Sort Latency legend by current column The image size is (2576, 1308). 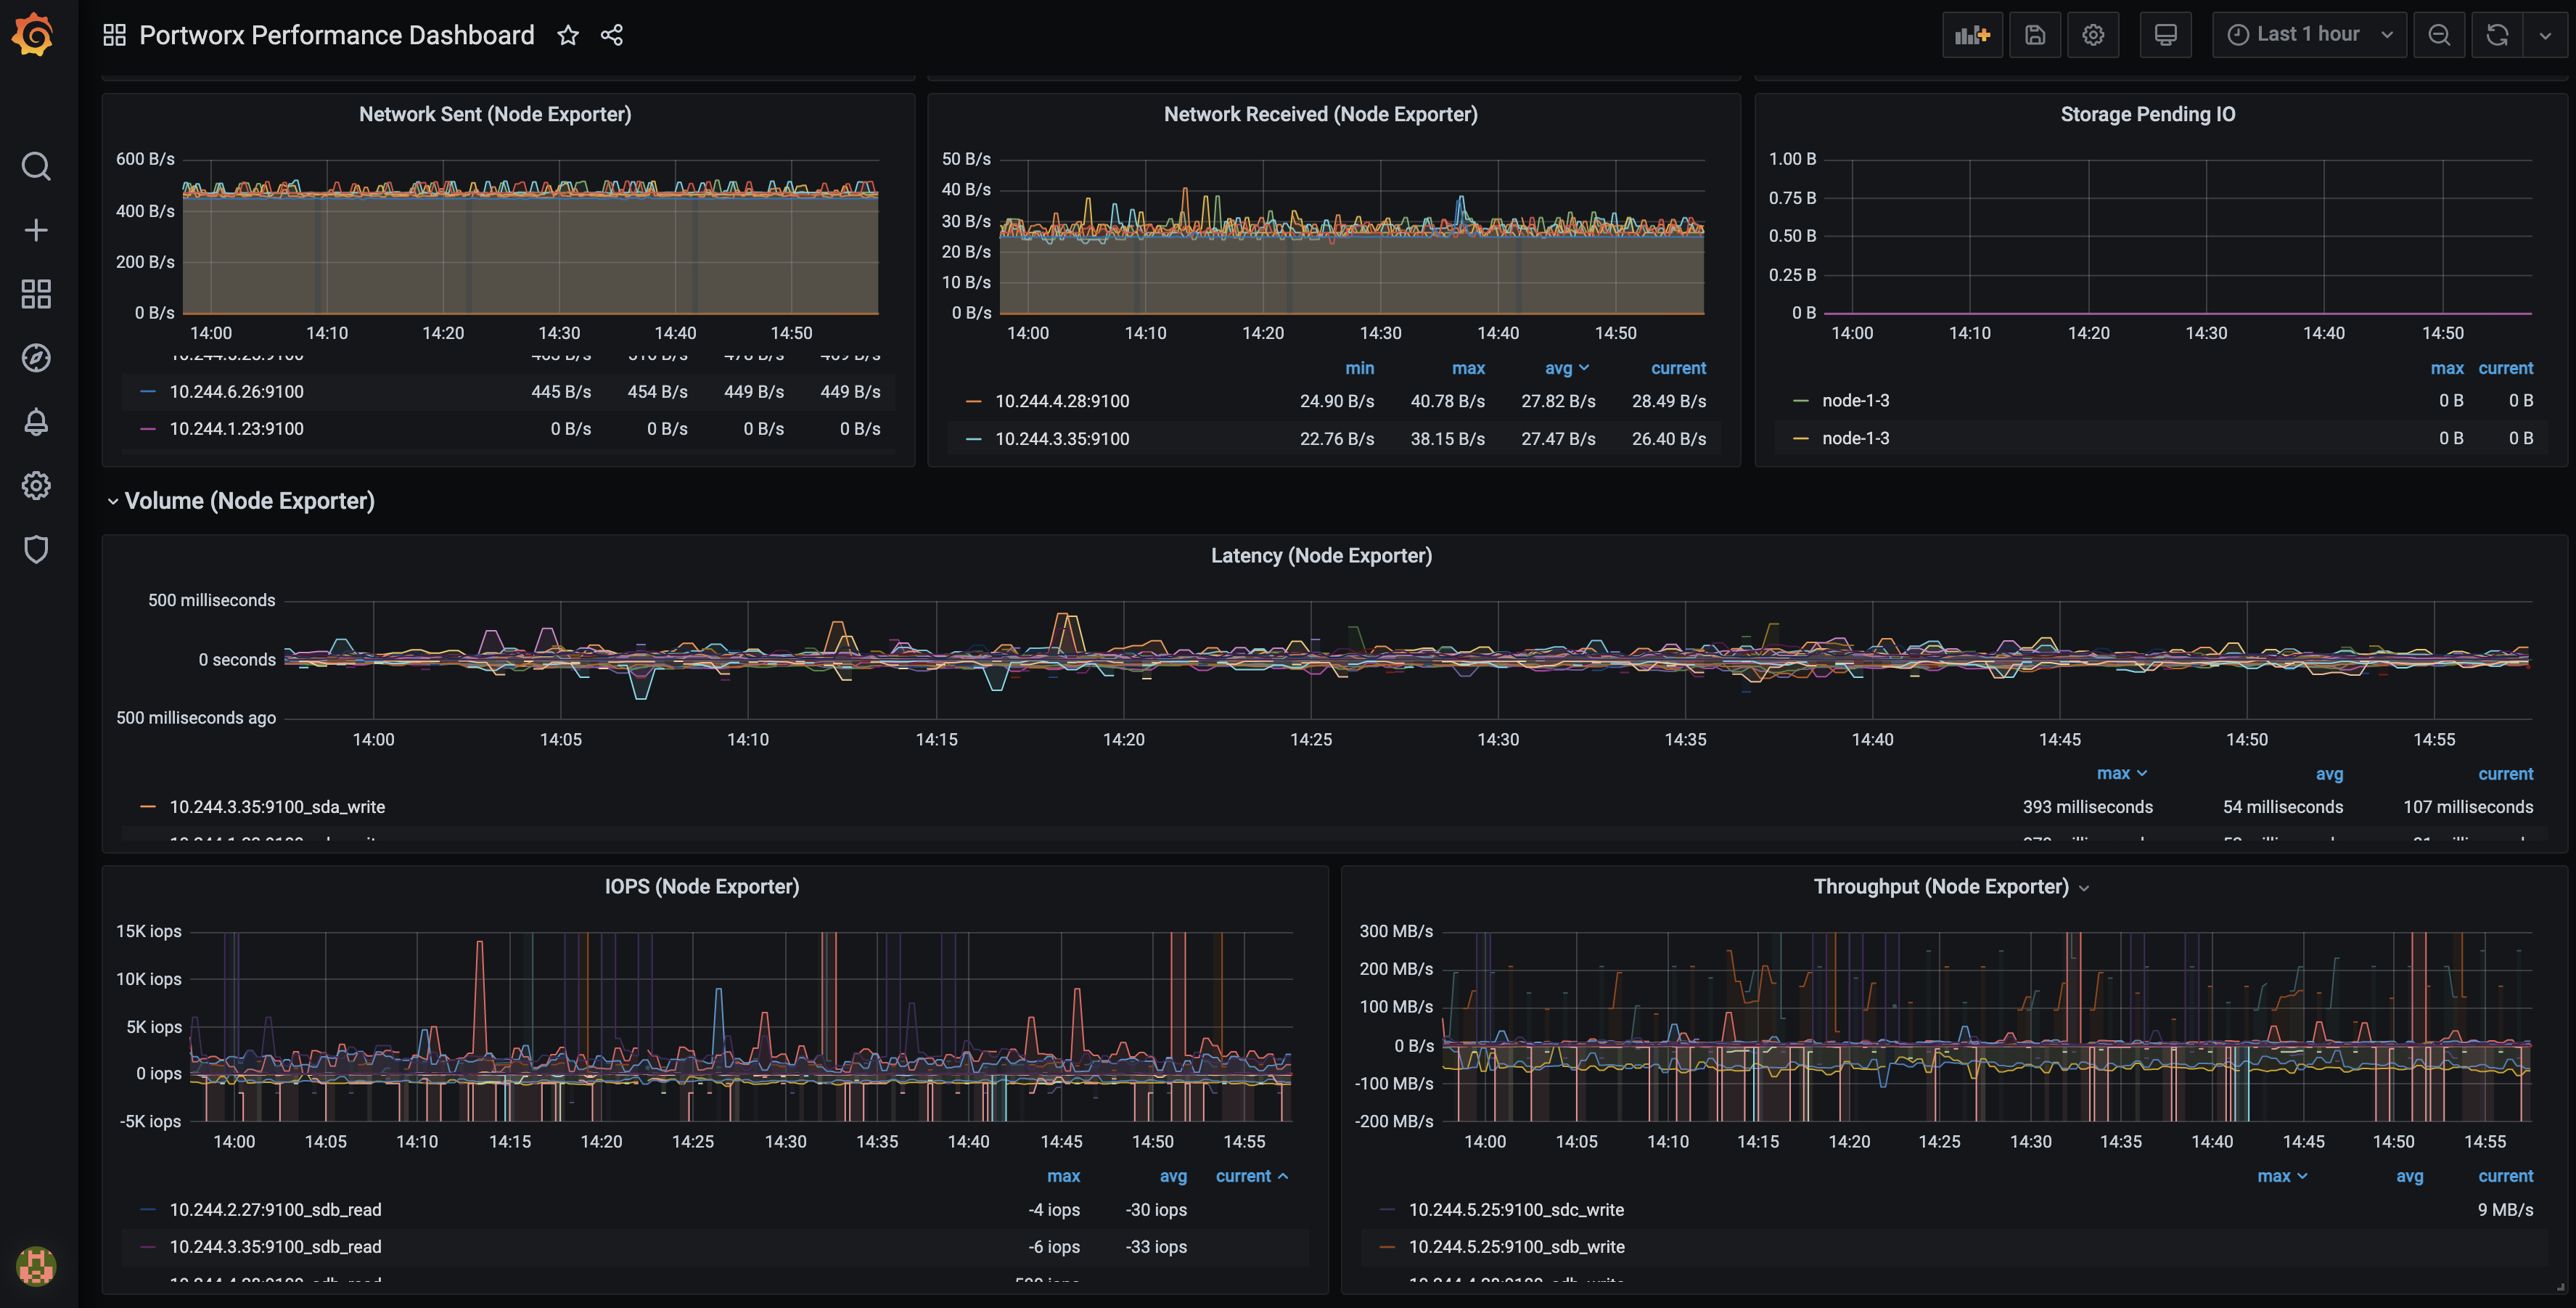click(x=2505, y=774)
